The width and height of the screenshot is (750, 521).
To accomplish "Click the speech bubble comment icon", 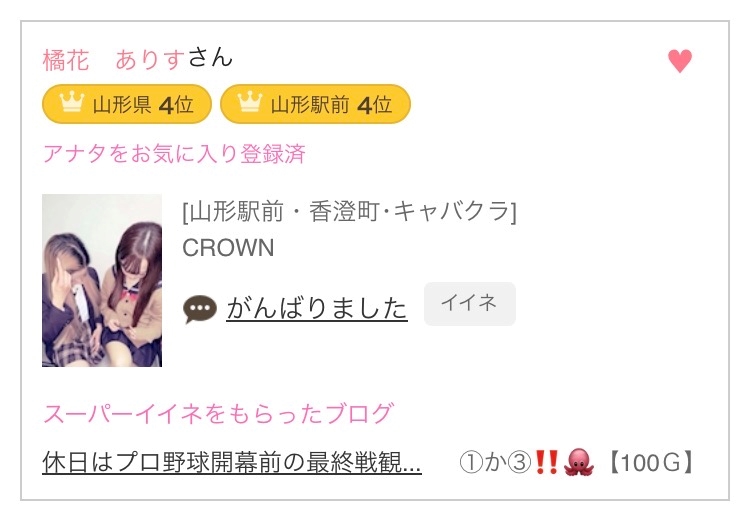I will [200, 309].
